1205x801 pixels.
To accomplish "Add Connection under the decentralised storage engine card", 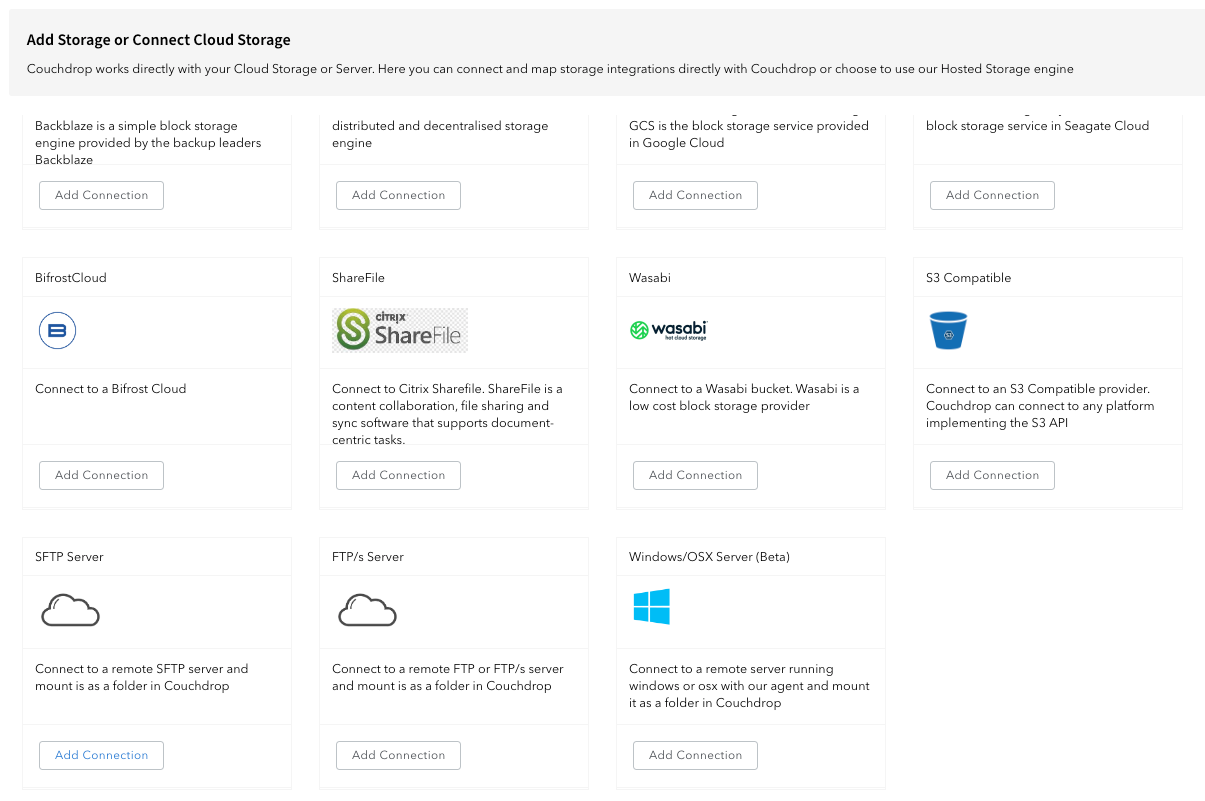I will 398,195.
